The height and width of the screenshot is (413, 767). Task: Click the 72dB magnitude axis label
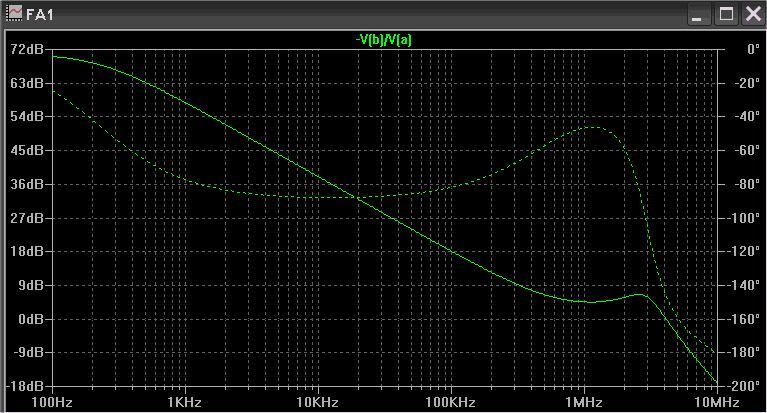(x=27, y=49)
